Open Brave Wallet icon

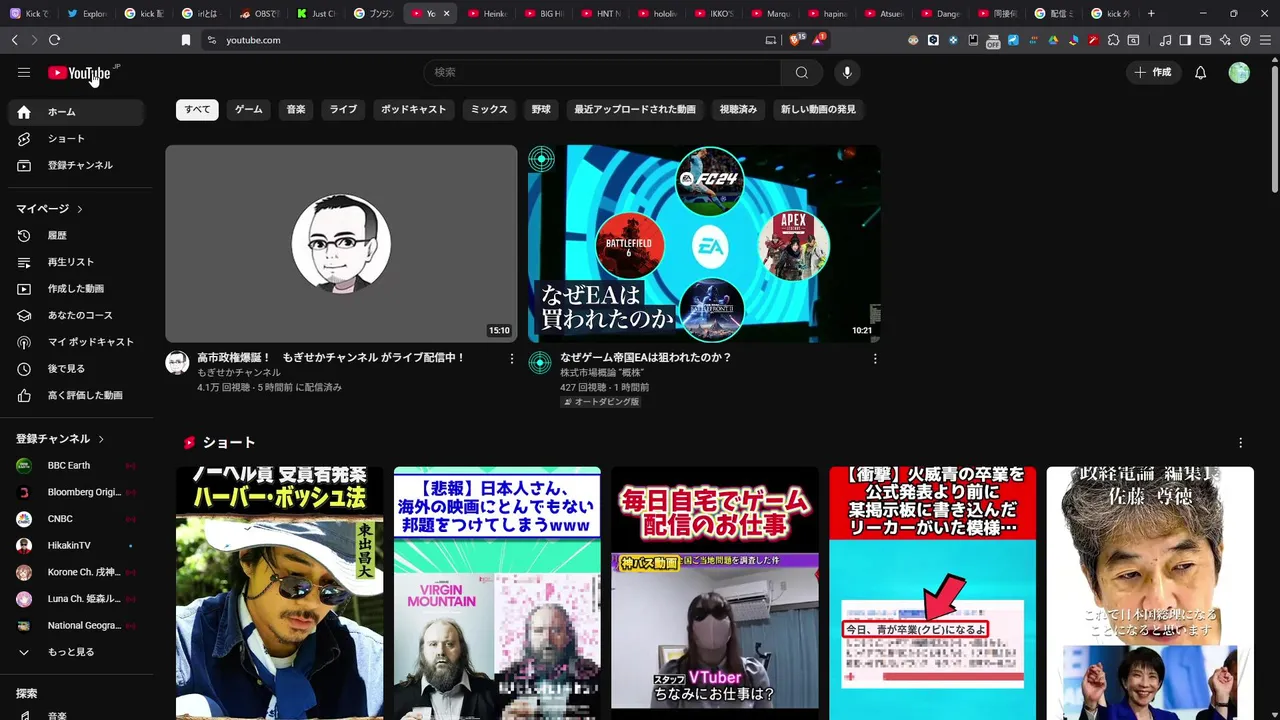click(x=1205, y=40)
